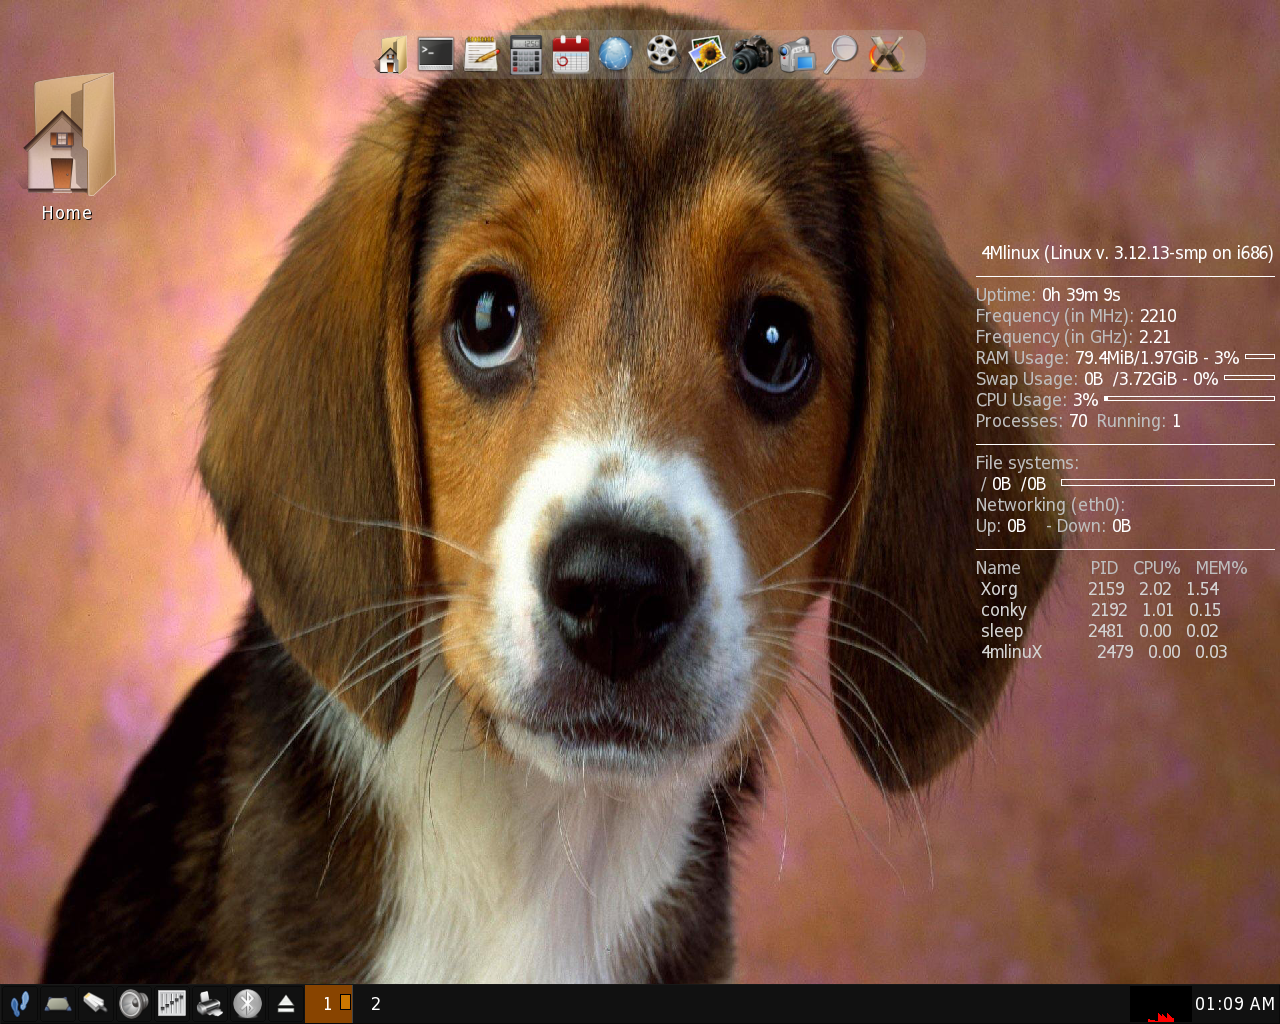Open the calculator from the dock
This screenshot has height=1024, width=1280.
(x=526, y=55)
